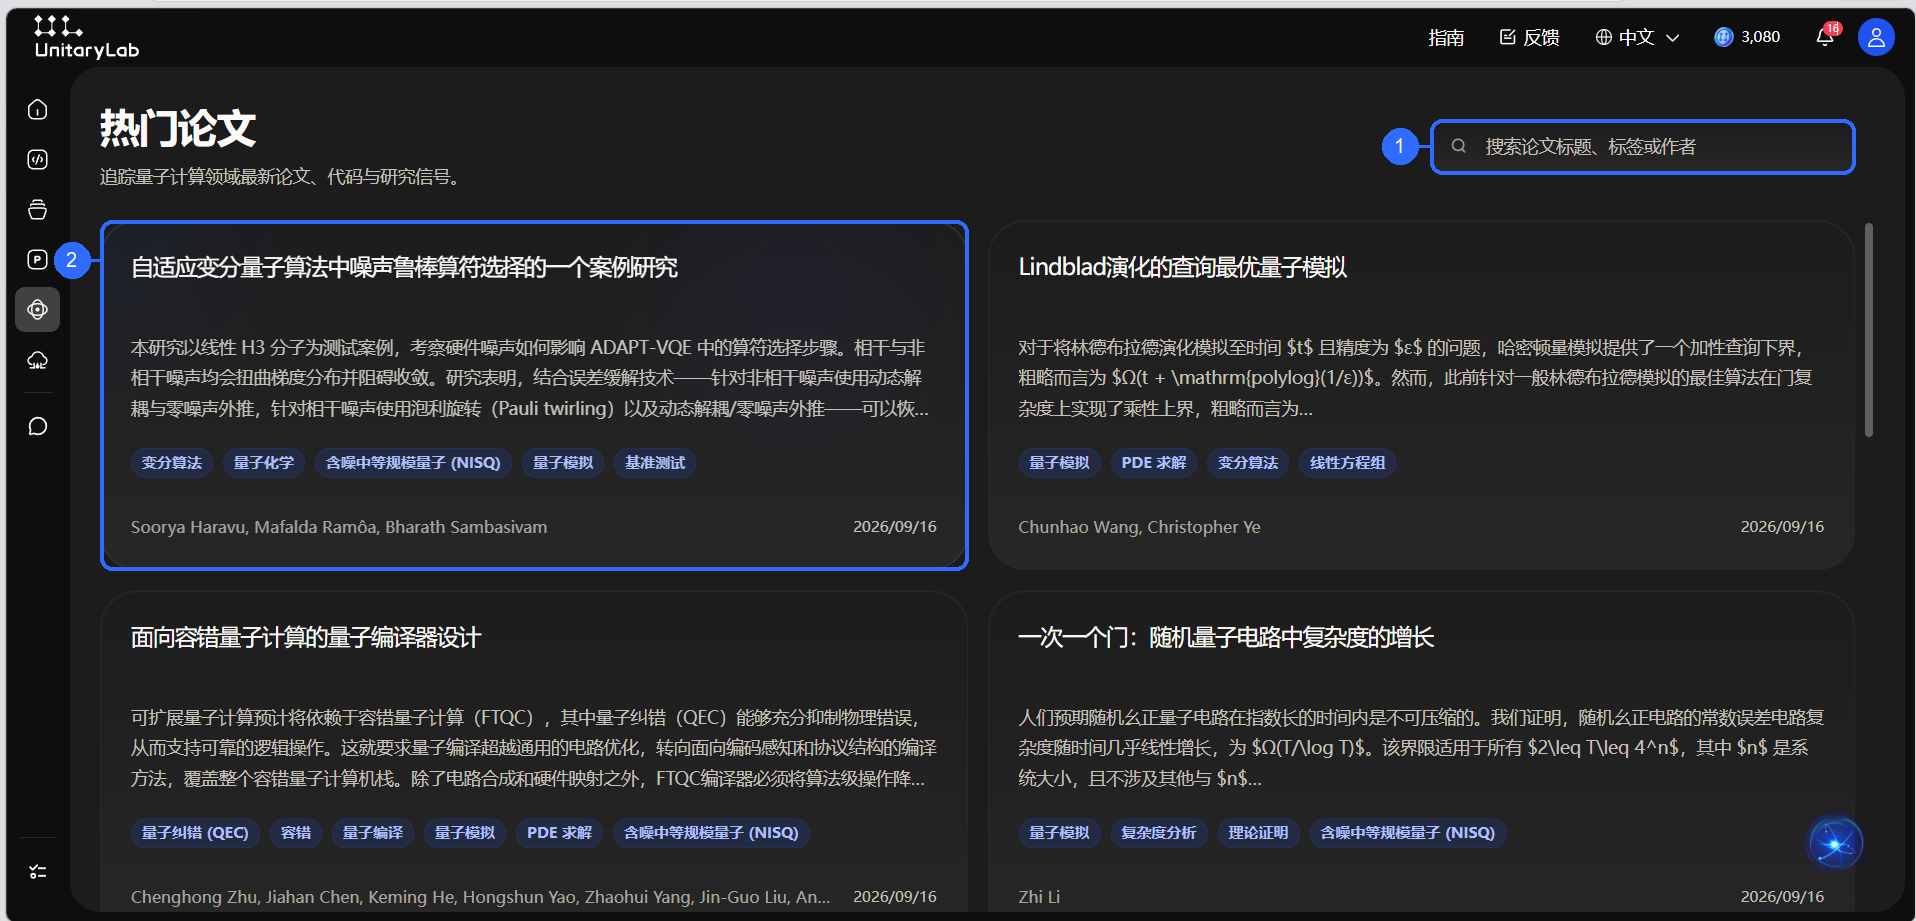Click the 量子化学 tag
The width and height of the screenshot is (1916, 921).
pos(264,463)
